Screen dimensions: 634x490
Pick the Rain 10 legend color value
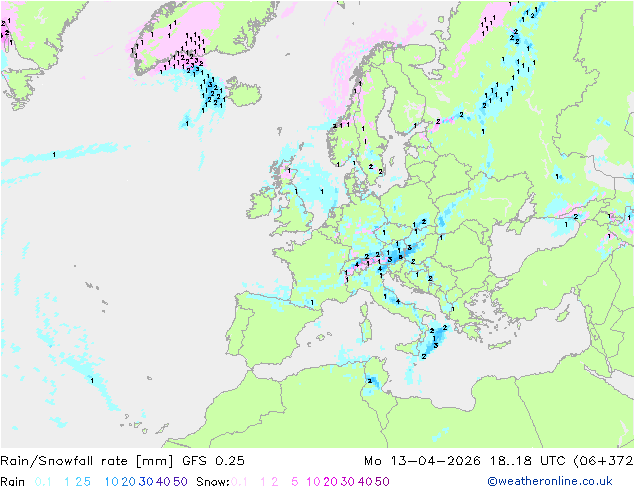click(112, 482)
